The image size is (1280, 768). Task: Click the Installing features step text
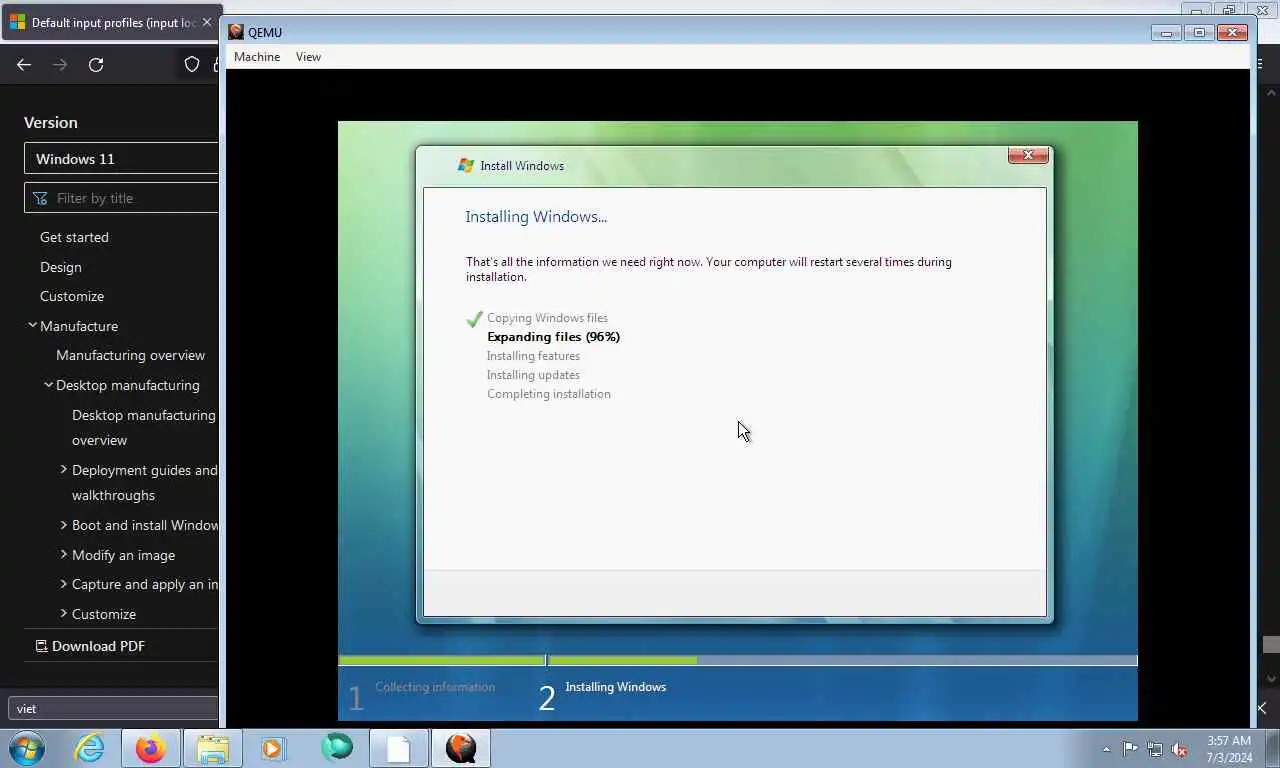(533, 356)
